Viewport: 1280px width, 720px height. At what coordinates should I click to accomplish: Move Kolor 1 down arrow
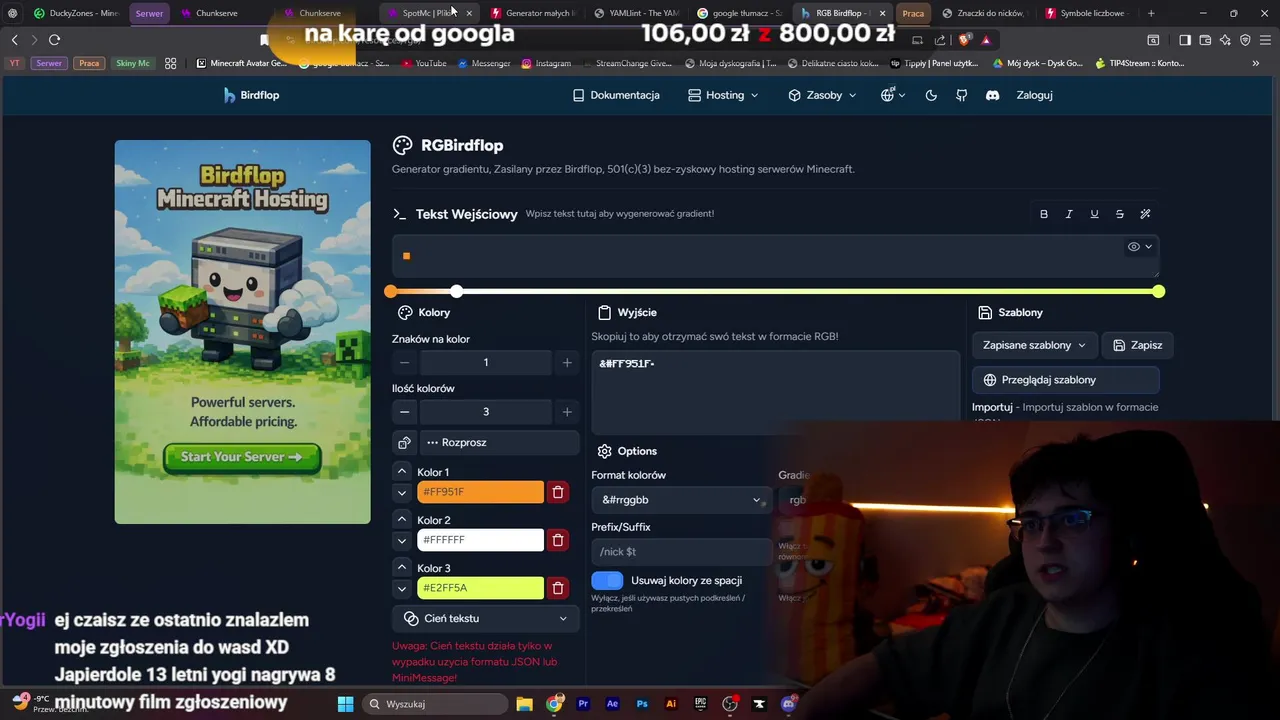click(402, 492)
